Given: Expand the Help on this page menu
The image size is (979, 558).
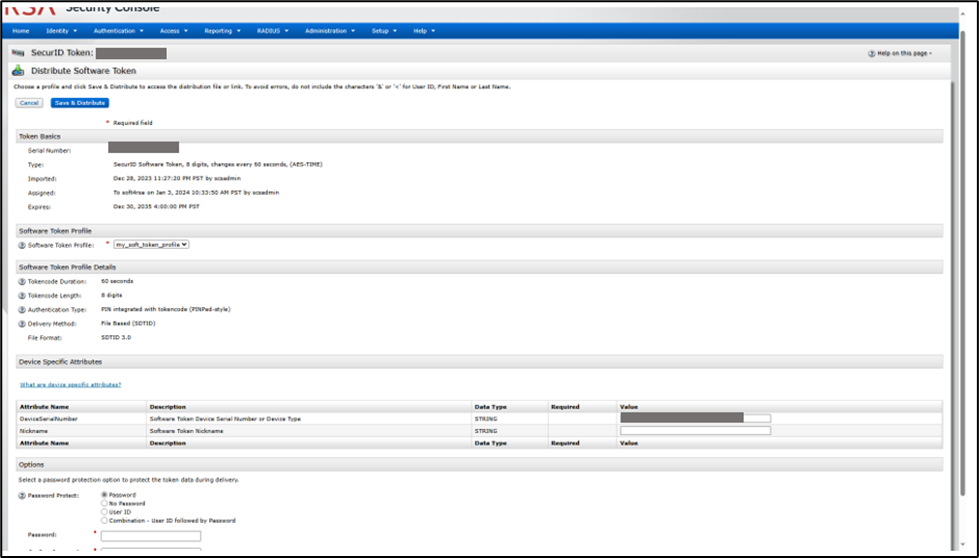Looking at the screenshot, I should (x=900, y=53).
